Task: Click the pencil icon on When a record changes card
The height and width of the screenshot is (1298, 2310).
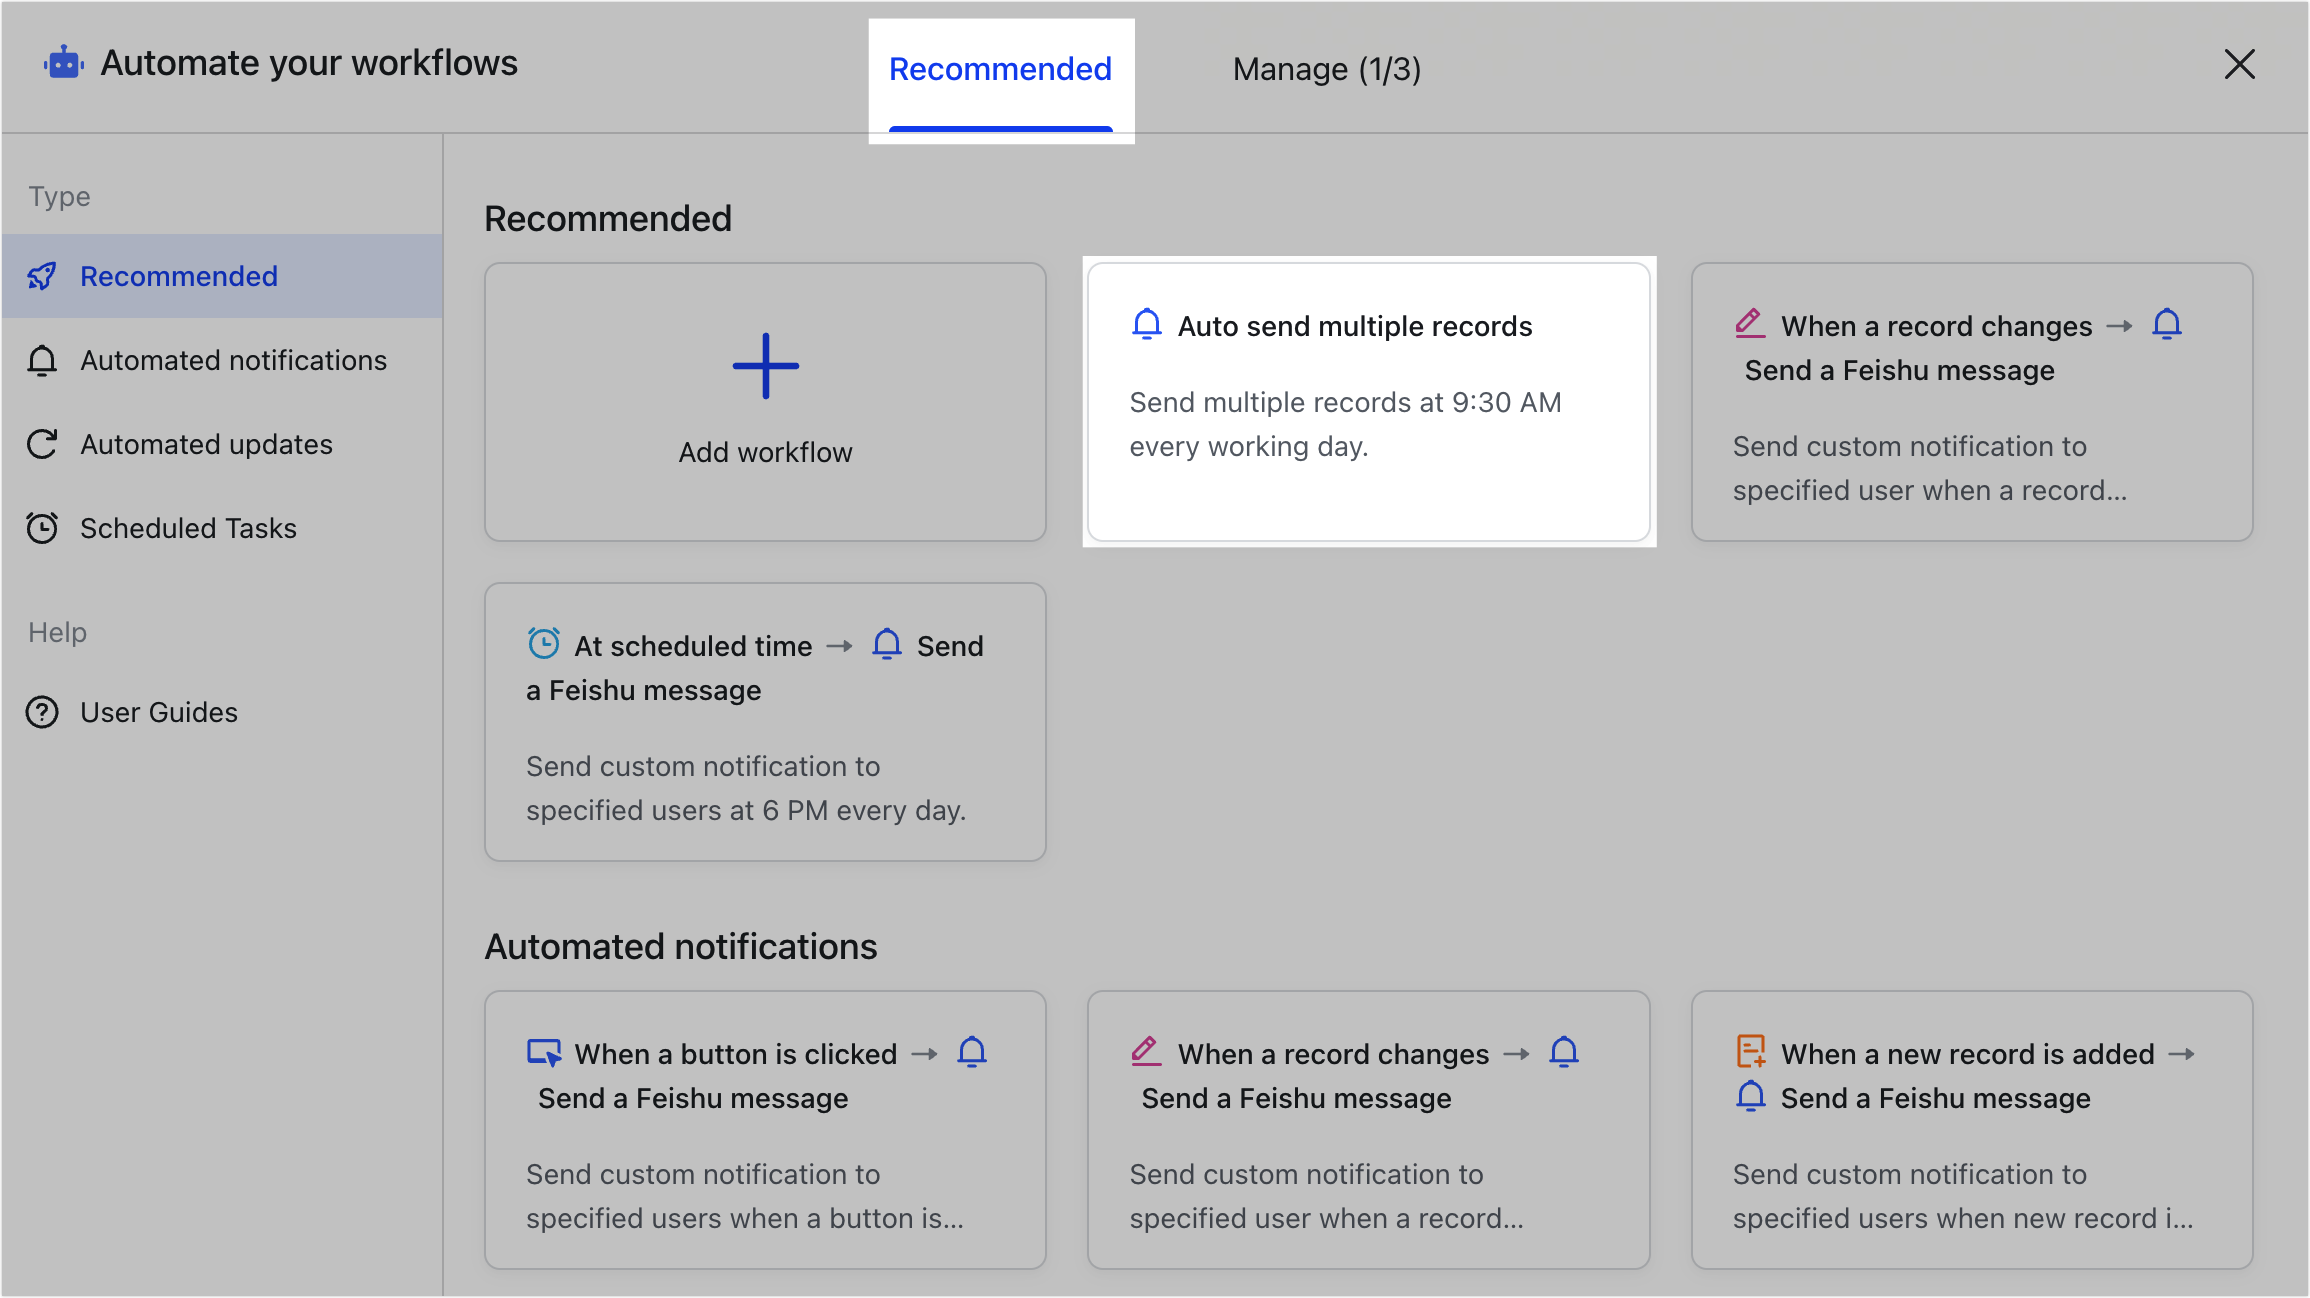Action: pyautogui.click(x=1750, y=323)
